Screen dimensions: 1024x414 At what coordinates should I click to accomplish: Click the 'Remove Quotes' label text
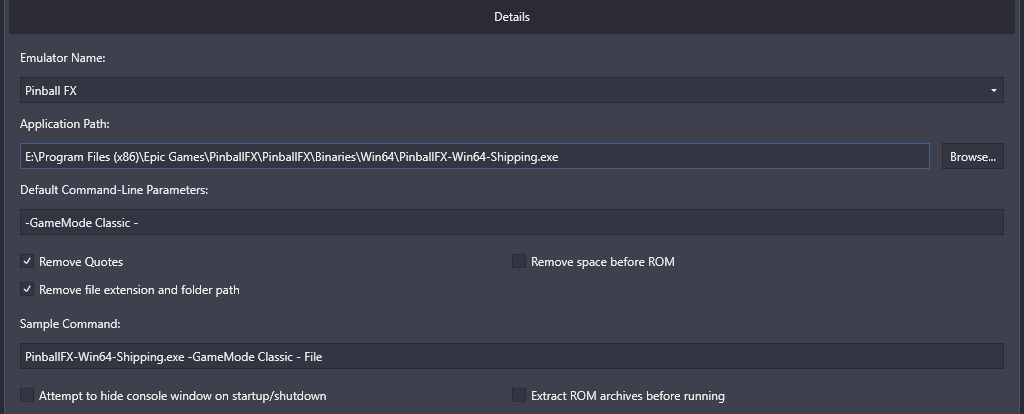click(81, 262)
